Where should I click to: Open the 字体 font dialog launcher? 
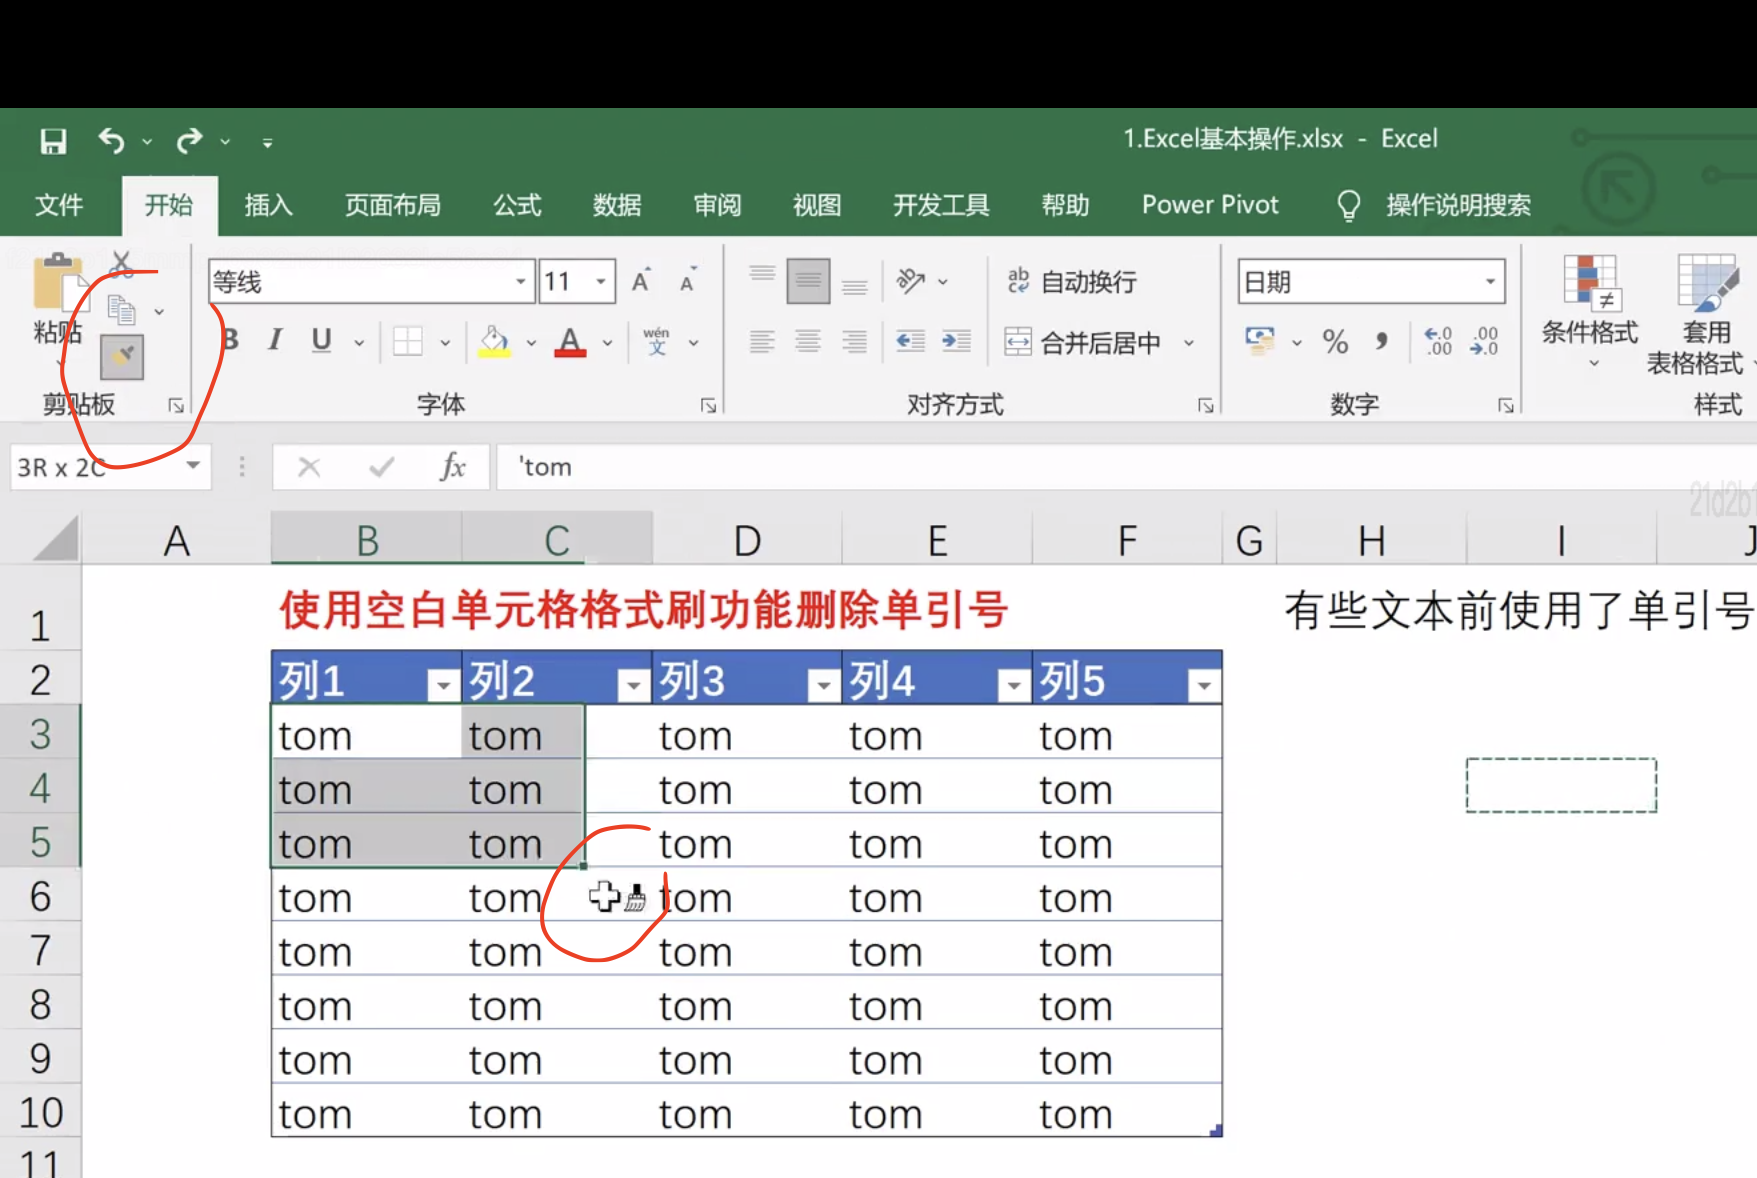click(708, 406)
